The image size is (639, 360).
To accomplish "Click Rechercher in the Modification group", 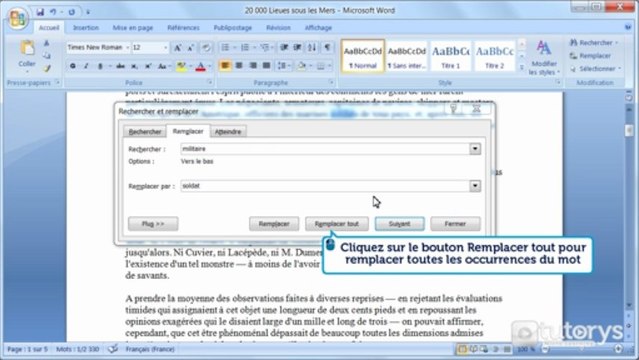I will (595, 42).
